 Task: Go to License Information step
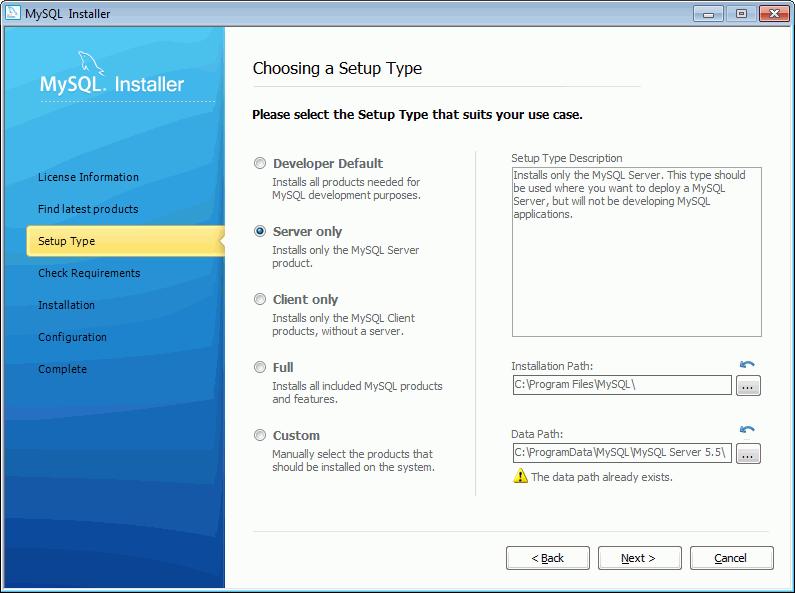pos(88,177)
